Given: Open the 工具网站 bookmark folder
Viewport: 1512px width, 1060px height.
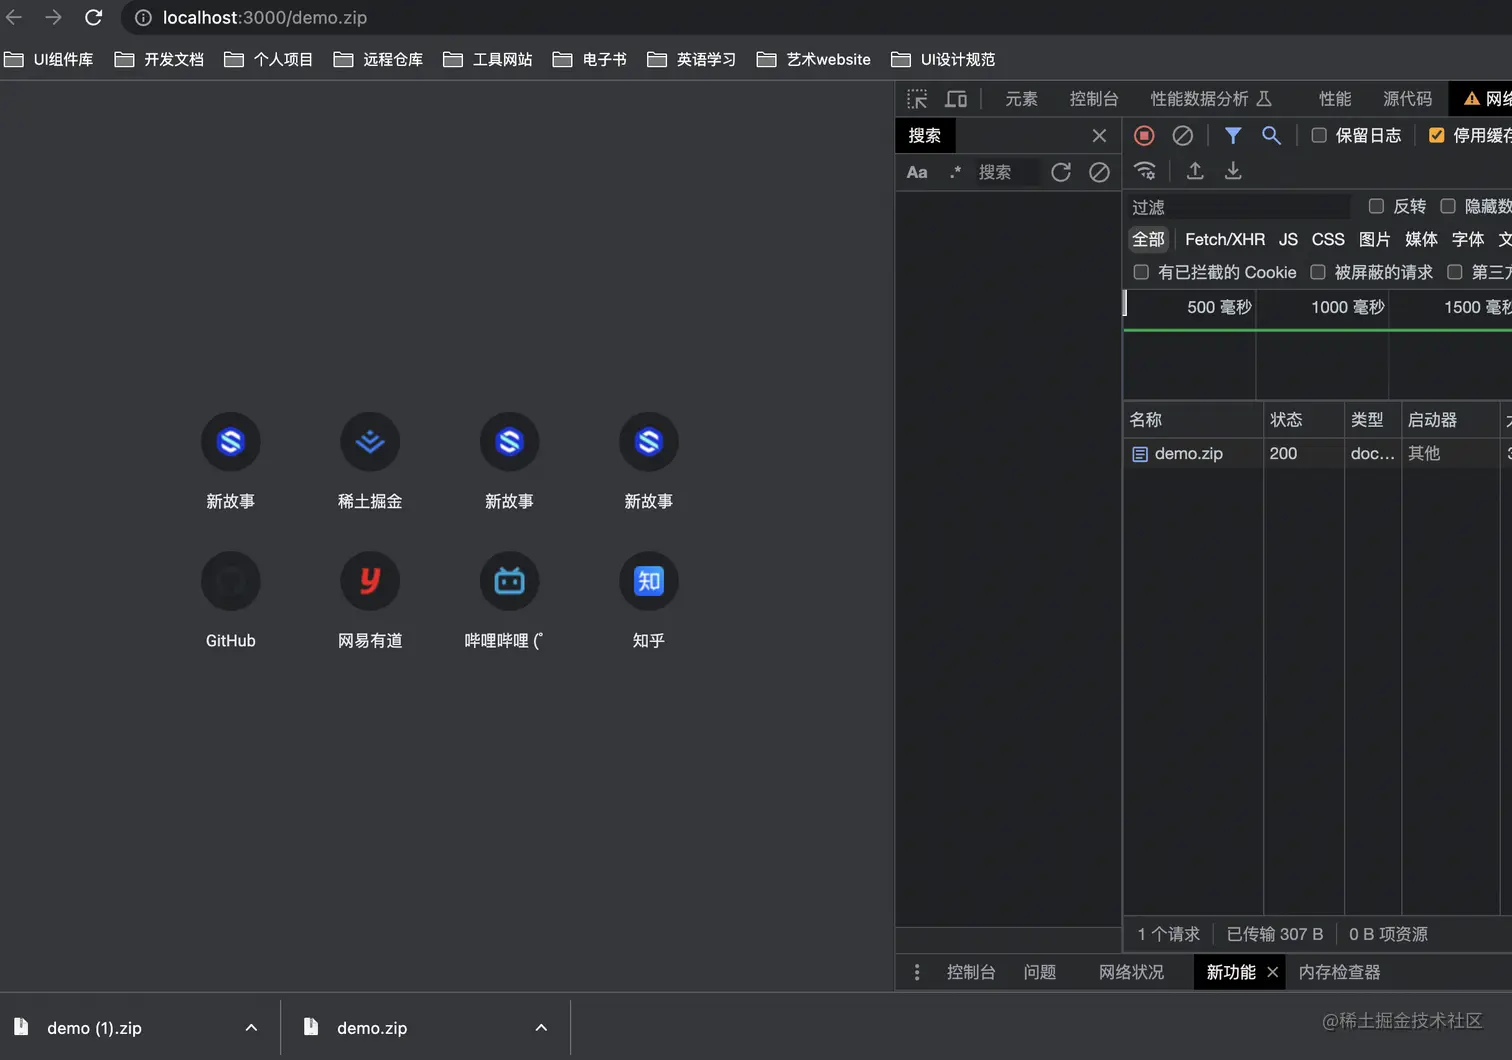Looking at the screenshot, I should tap(487, 60).
